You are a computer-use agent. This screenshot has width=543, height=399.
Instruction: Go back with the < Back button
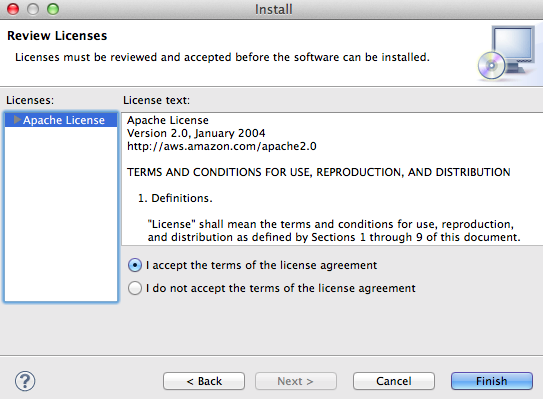(204, 381)
